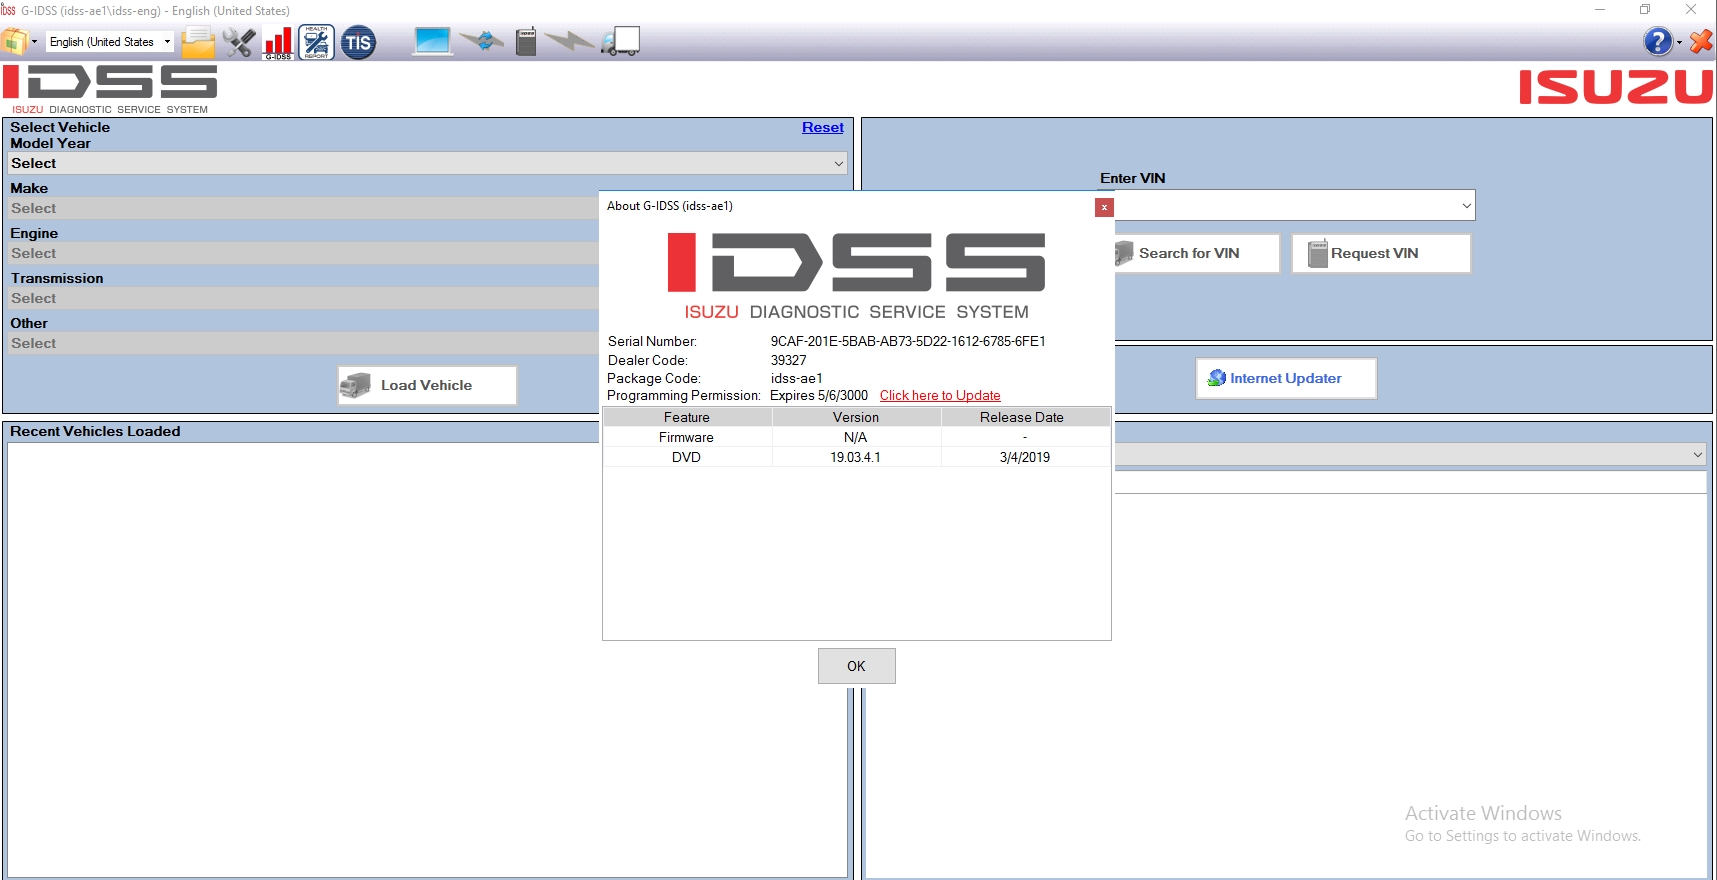Click the Engine Select field

[x=302, y=253]
